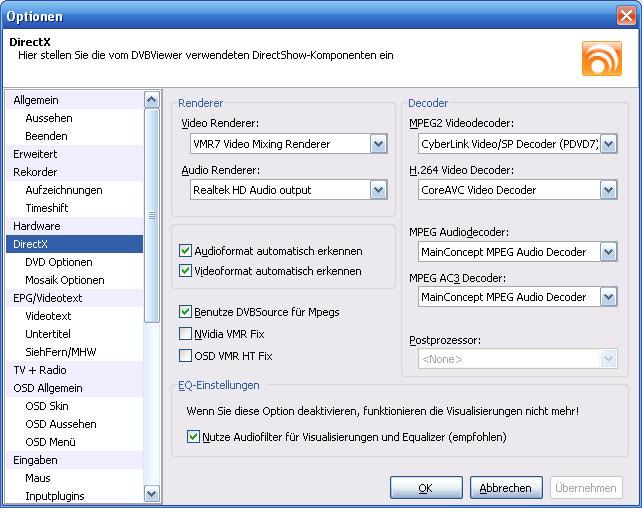
Task: Expand the MPEG AC3 Decoder dropdown
Action: point(608,297)
